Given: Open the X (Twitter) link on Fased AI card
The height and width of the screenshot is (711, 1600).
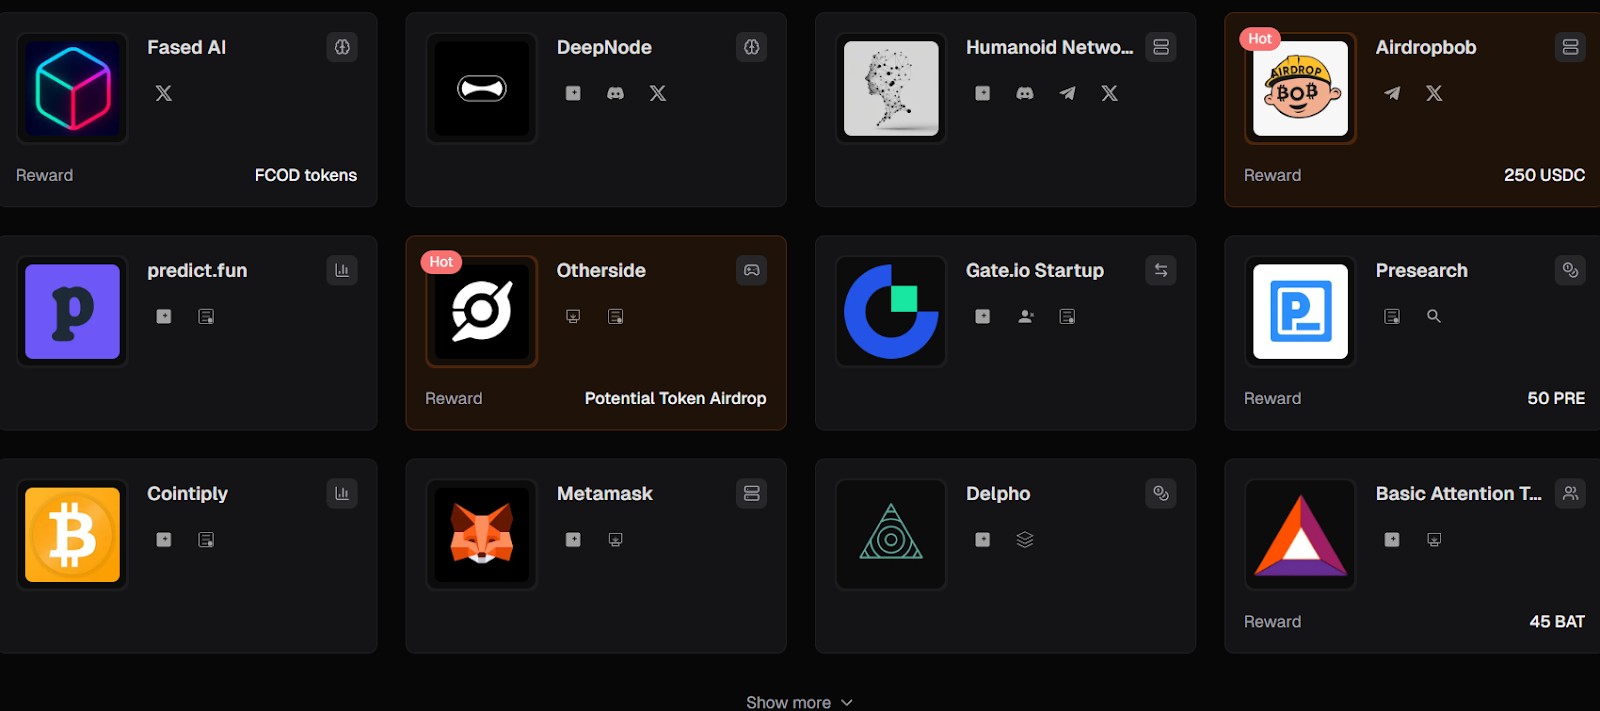Looking at the screenshot, I should (x=164, y=93).
